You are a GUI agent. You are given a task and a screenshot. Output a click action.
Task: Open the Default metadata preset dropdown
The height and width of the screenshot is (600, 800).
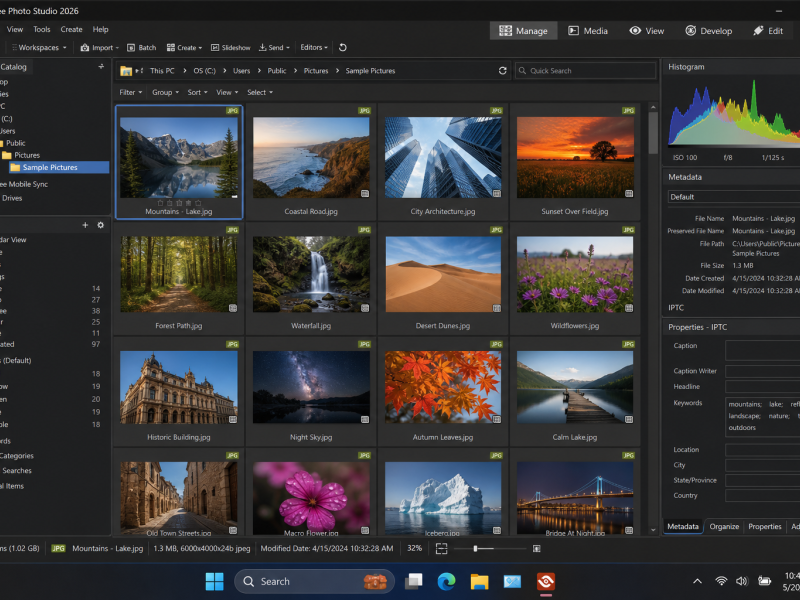pos(734,197)
